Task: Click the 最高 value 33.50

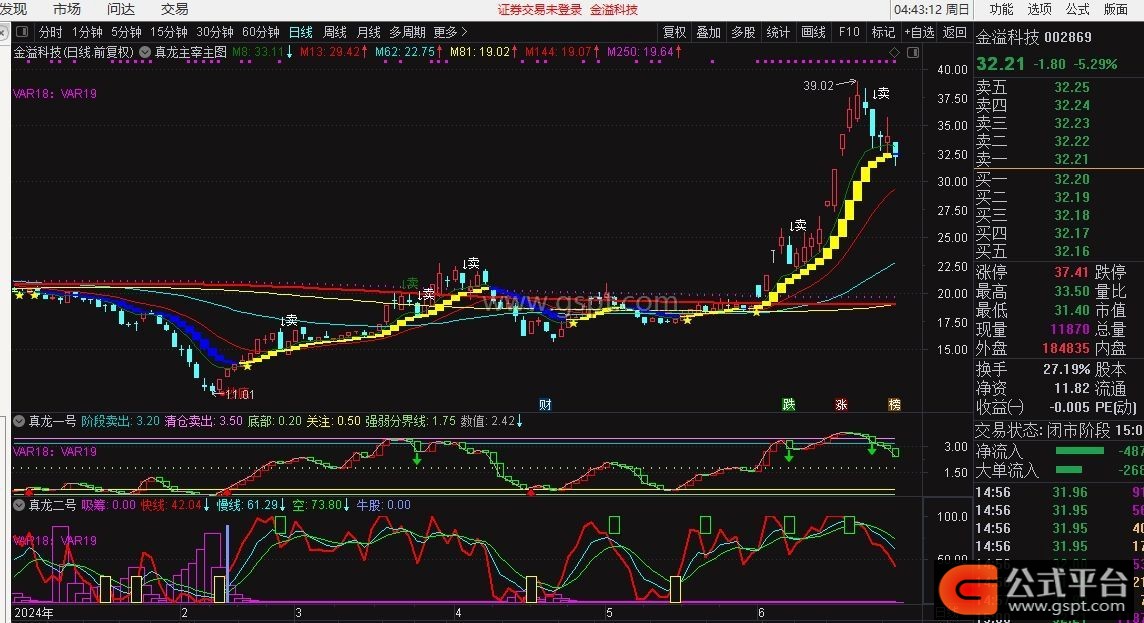Action: click(1071, 291)
